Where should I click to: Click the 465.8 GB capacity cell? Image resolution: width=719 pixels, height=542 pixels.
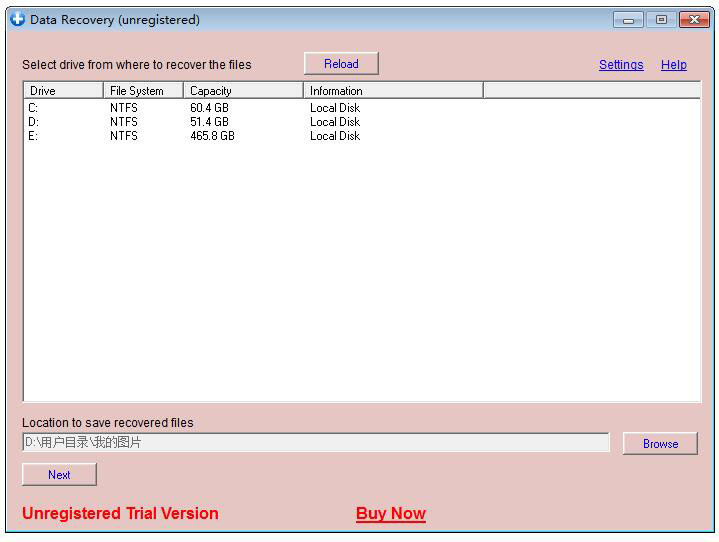pyautogui.click(x=212, y=136)
